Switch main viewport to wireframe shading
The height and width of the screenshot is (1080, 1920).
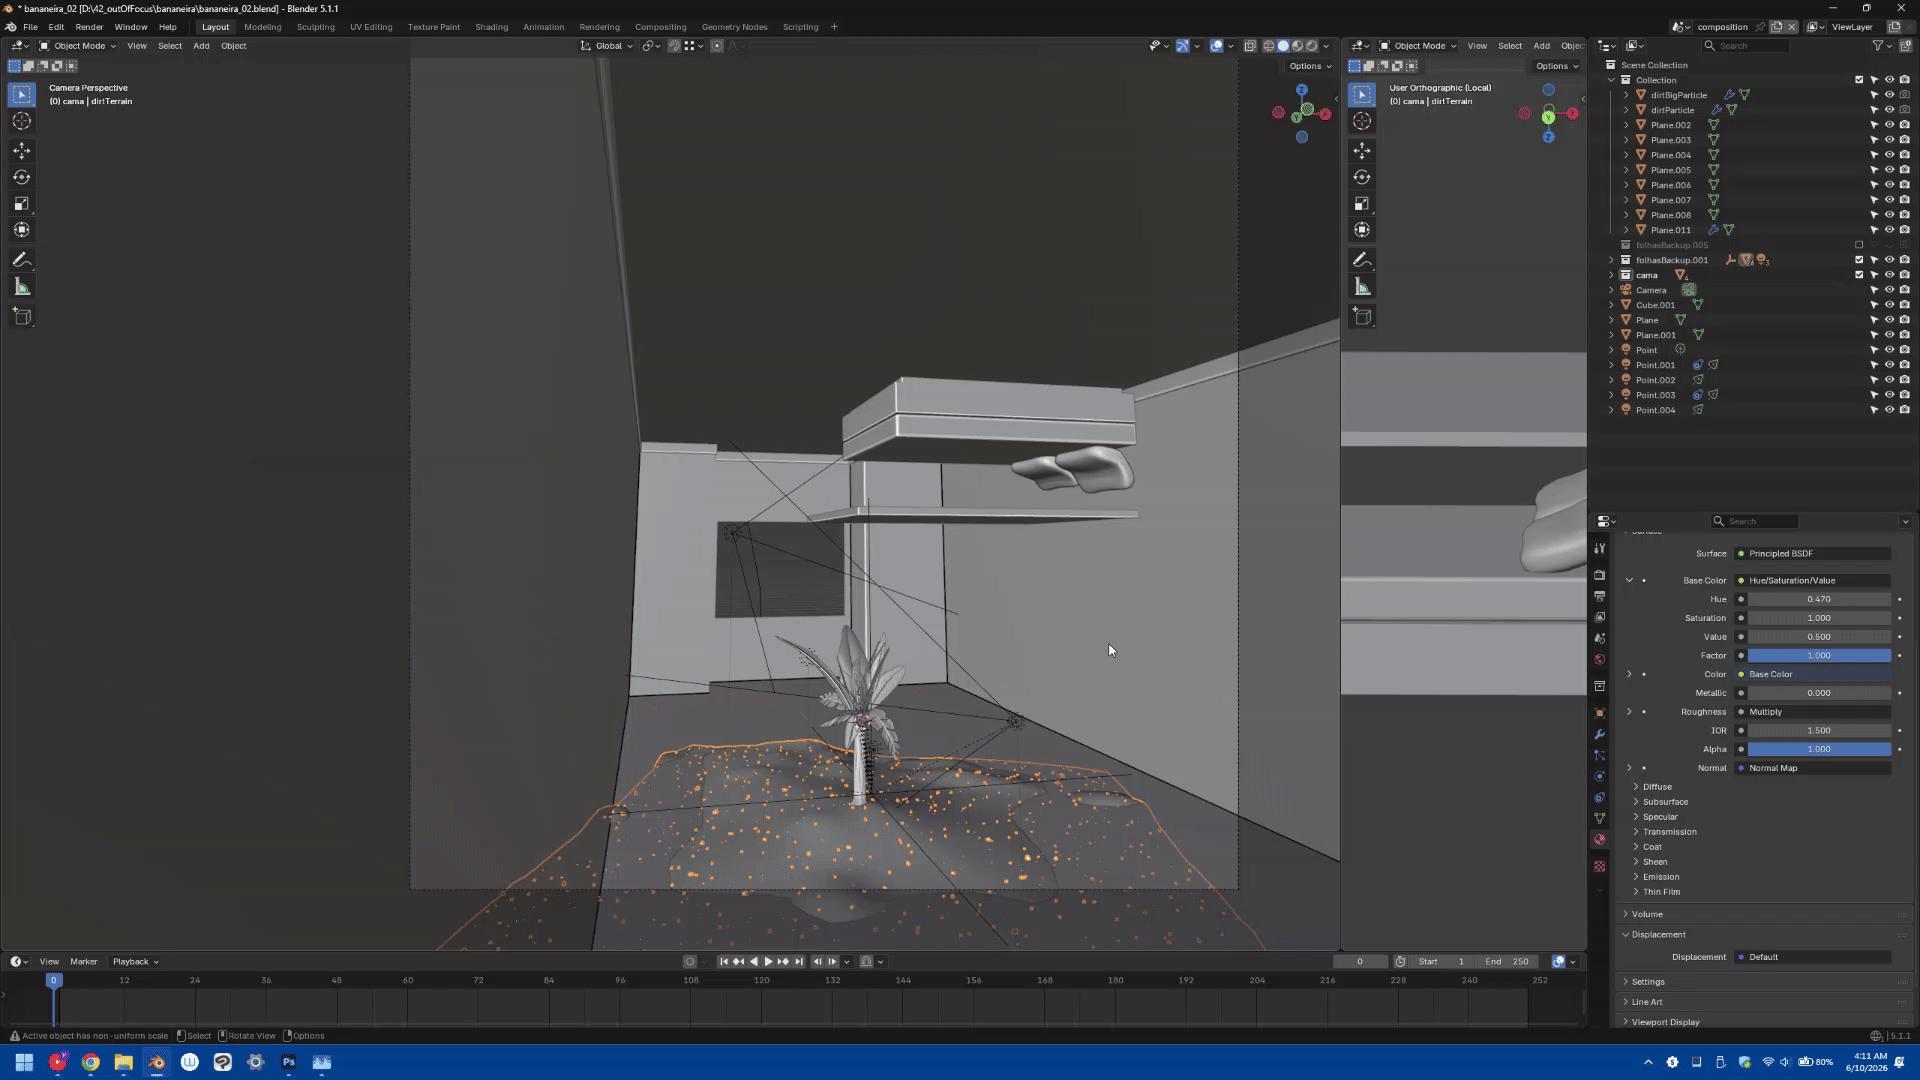pyautogui.click(x=1269, y=46)
